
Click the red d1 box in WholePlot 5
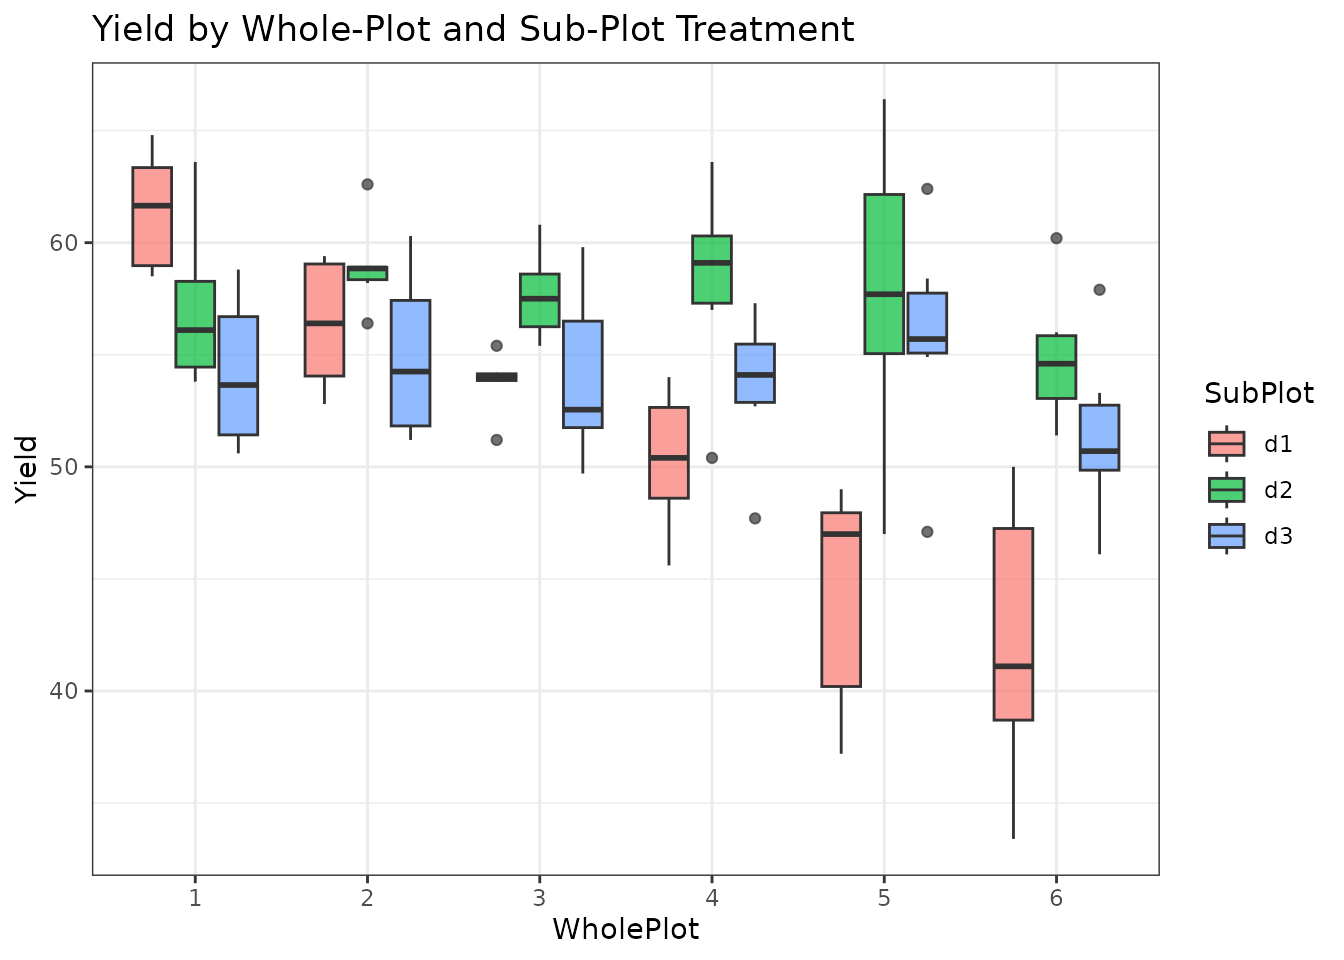click(841, 600)
